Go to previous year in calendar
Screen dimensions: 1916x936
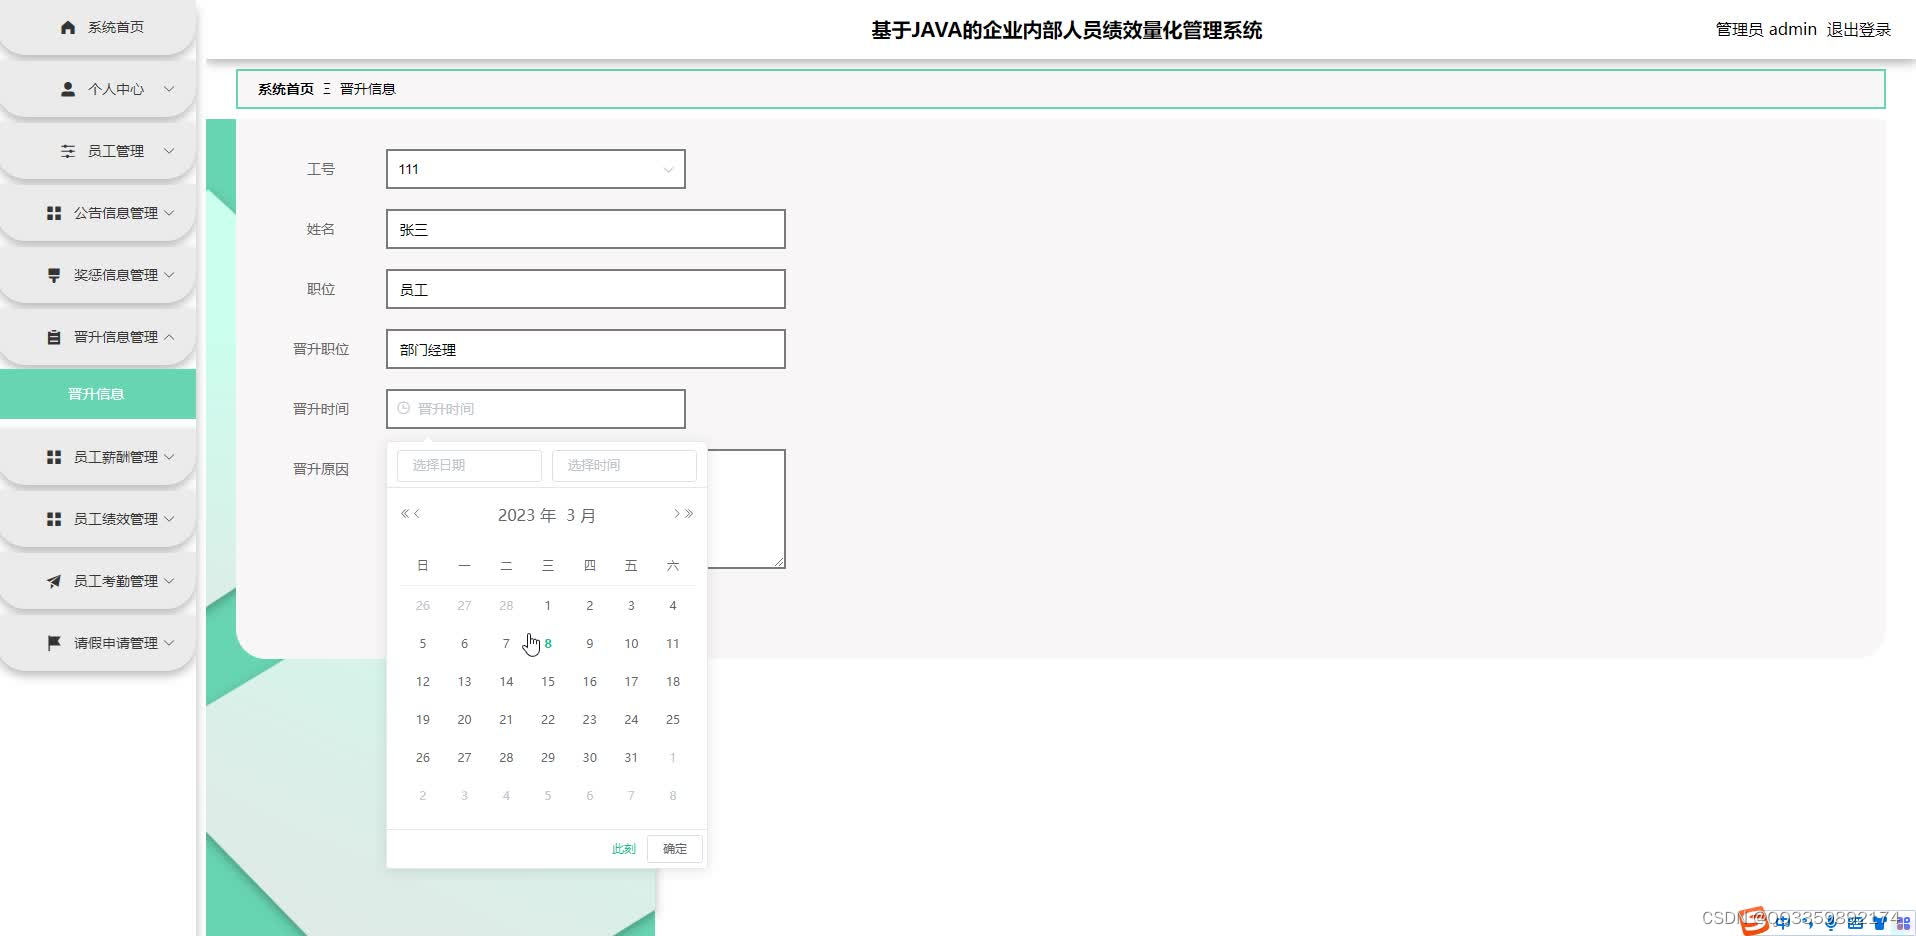[x=405, y=514]
